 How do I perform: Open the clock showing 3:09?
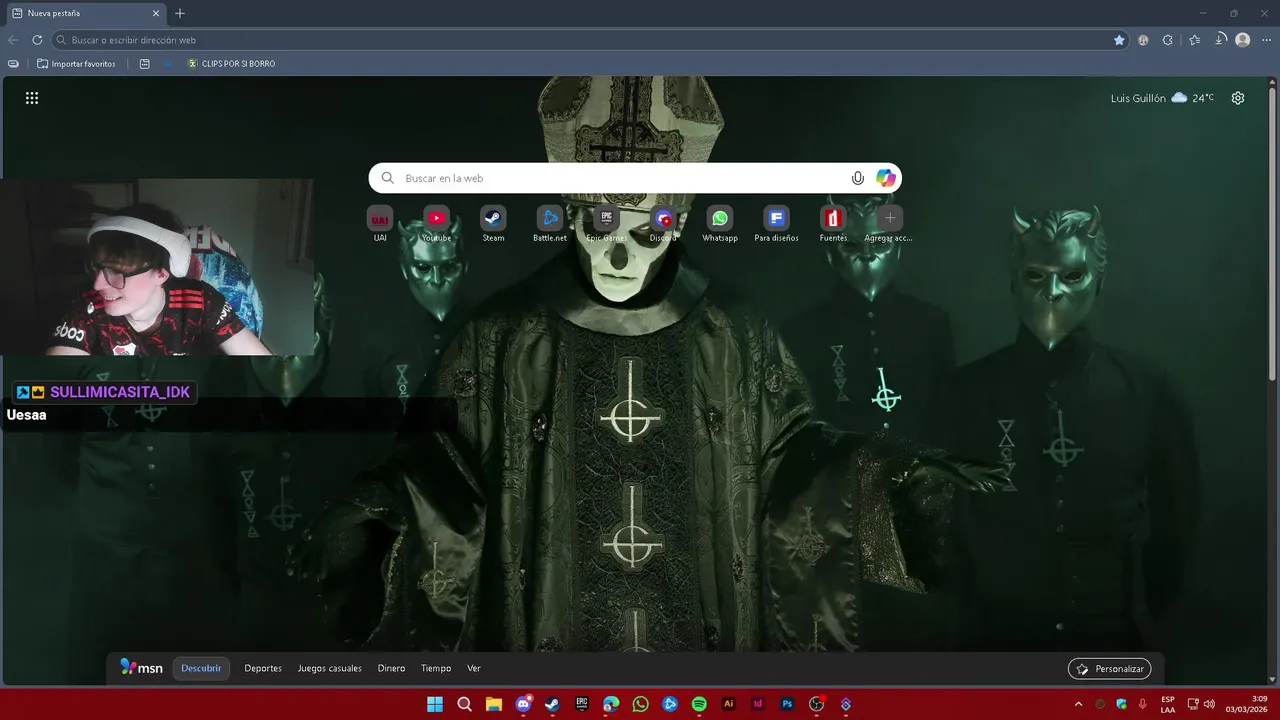tap(1247, 704)
